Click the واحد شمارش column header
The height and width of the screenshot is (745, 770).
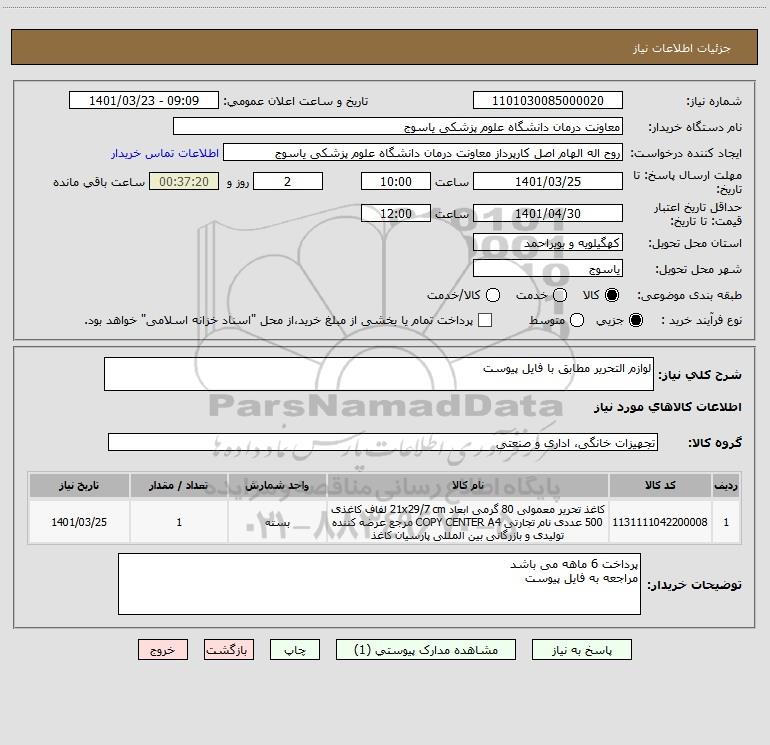tap(277, 485)
